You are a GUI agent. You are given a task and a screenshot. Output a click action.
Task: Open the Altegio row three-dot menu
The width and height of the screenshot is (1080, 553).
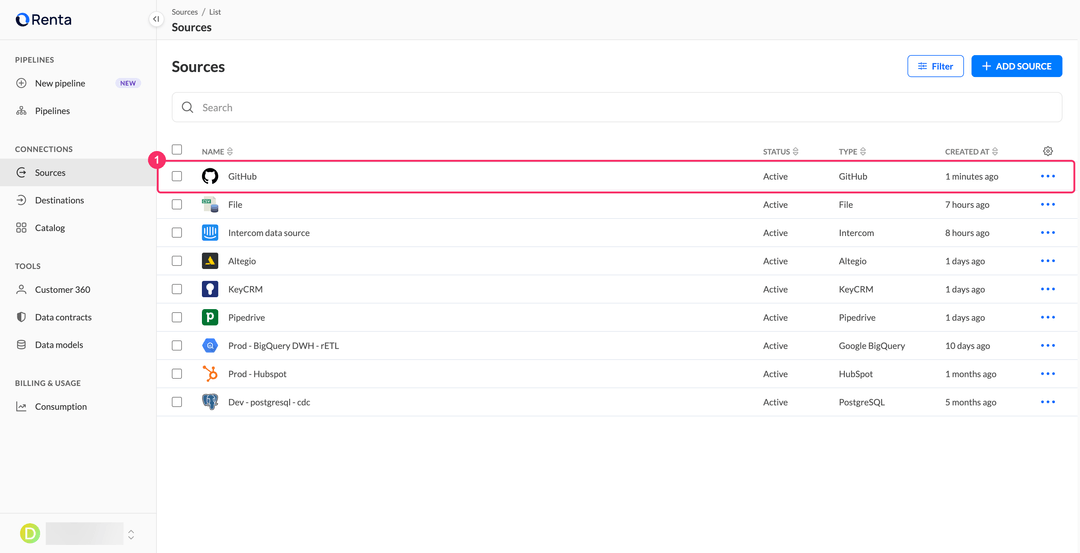(x=1048, y=261)
